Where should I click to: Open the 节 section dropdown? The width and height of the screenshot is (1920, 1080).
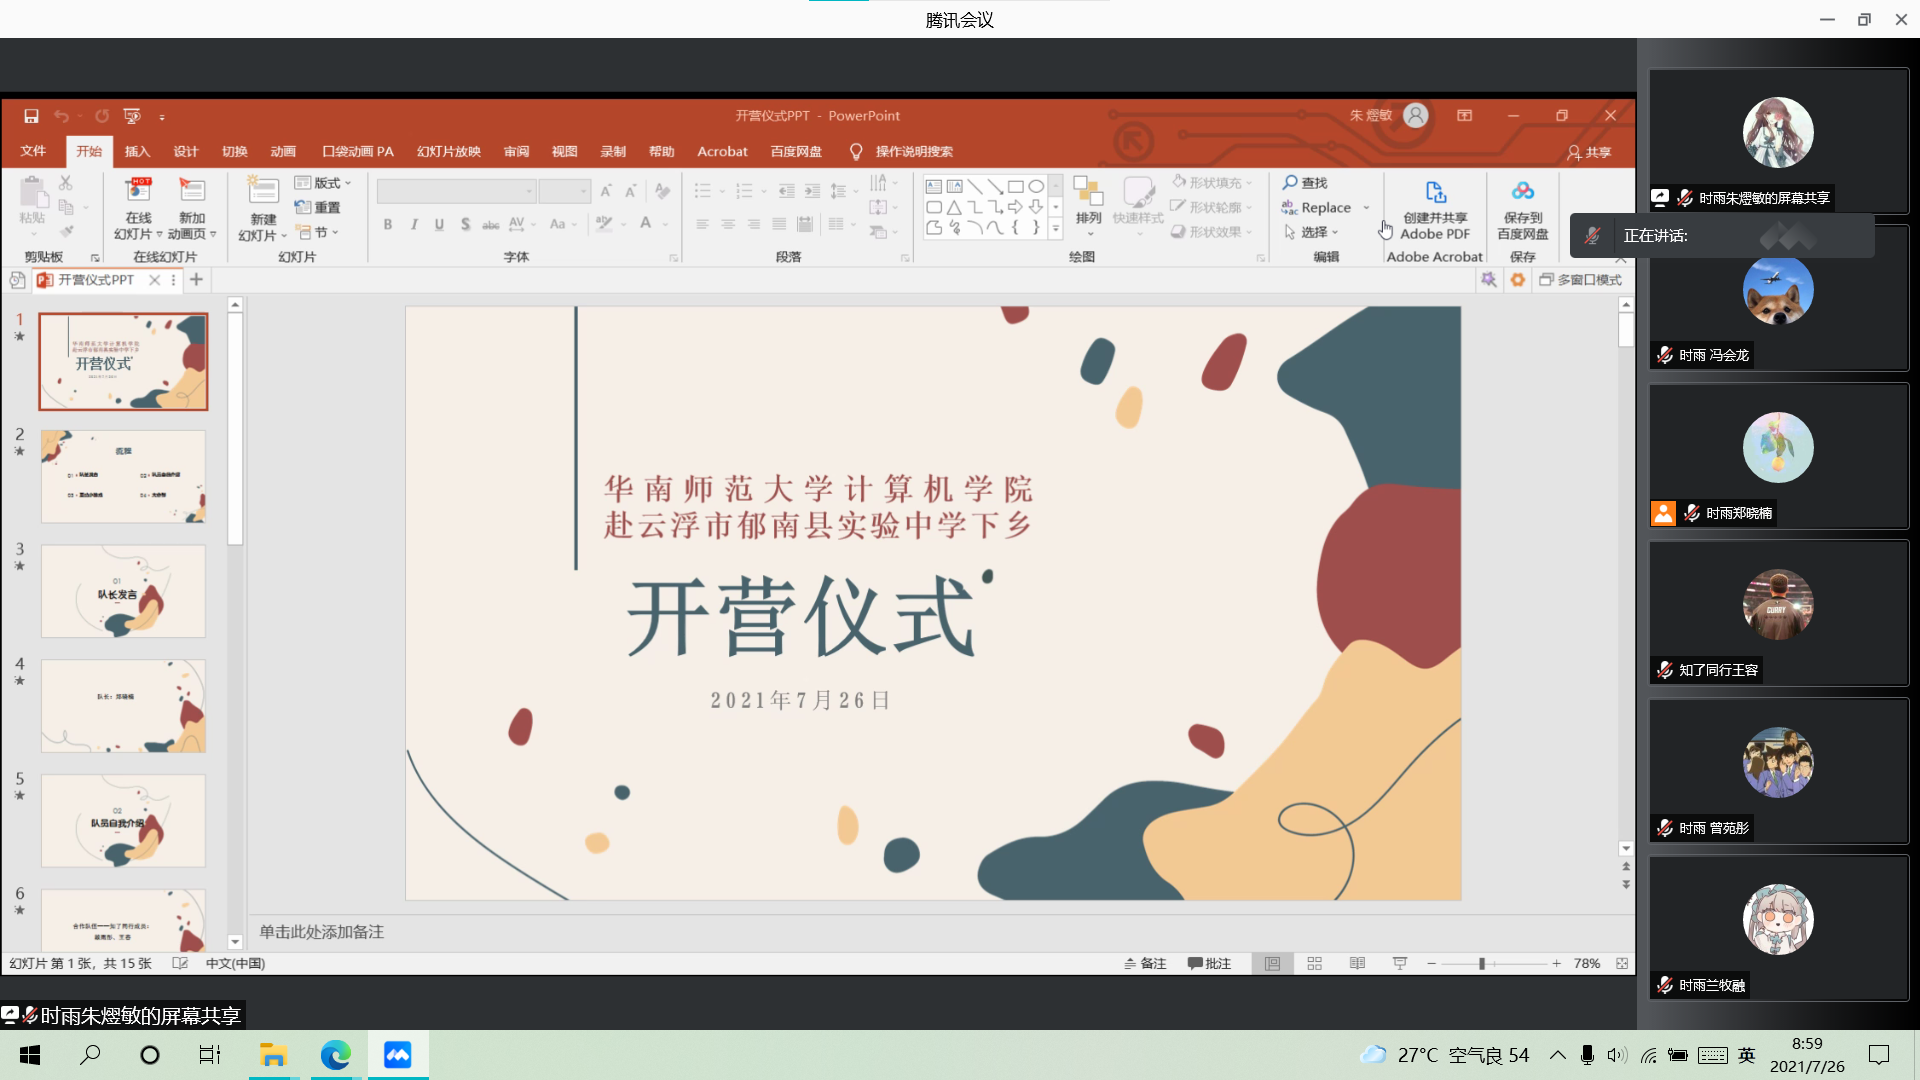[318, 232]
